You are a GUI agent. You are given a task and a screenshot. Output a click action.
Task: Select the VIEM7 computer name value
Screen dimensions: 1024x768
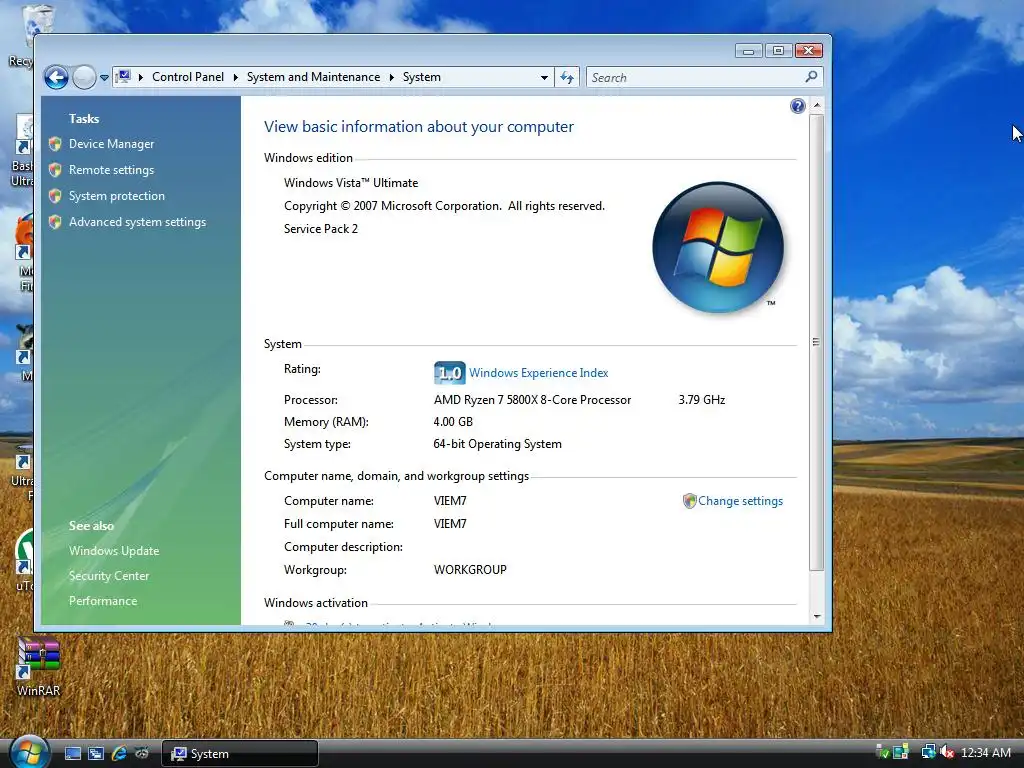coord(450,501)
